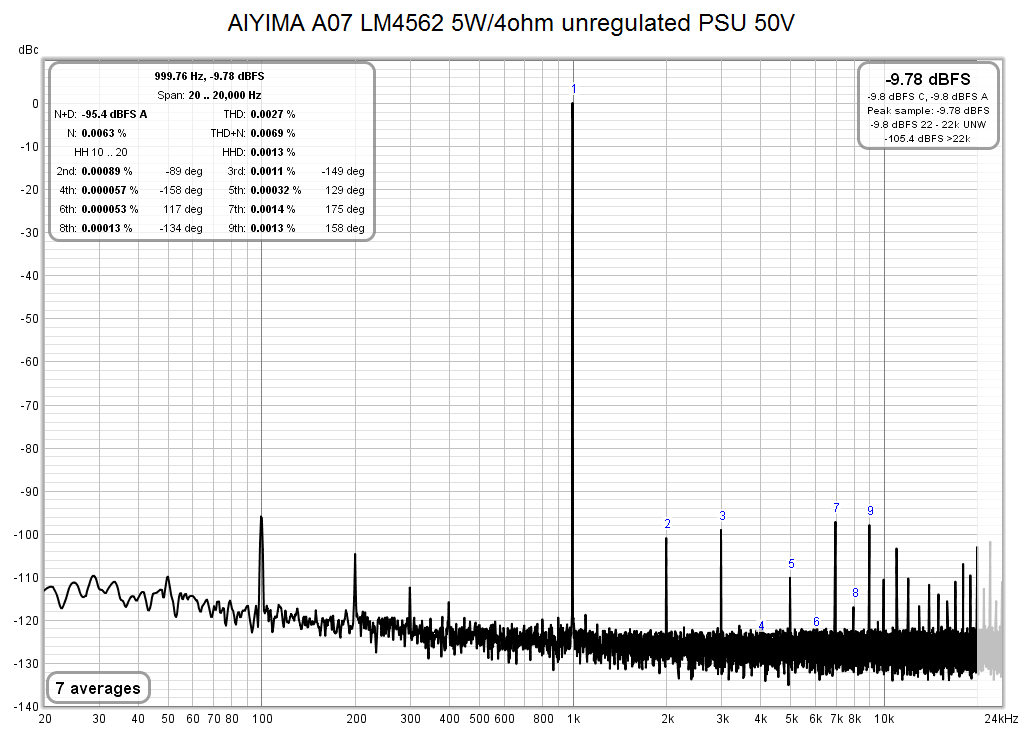
Task: Click the "1k" tick on the frequency axis
Action: pyautogui.click(x=573, y=719)
